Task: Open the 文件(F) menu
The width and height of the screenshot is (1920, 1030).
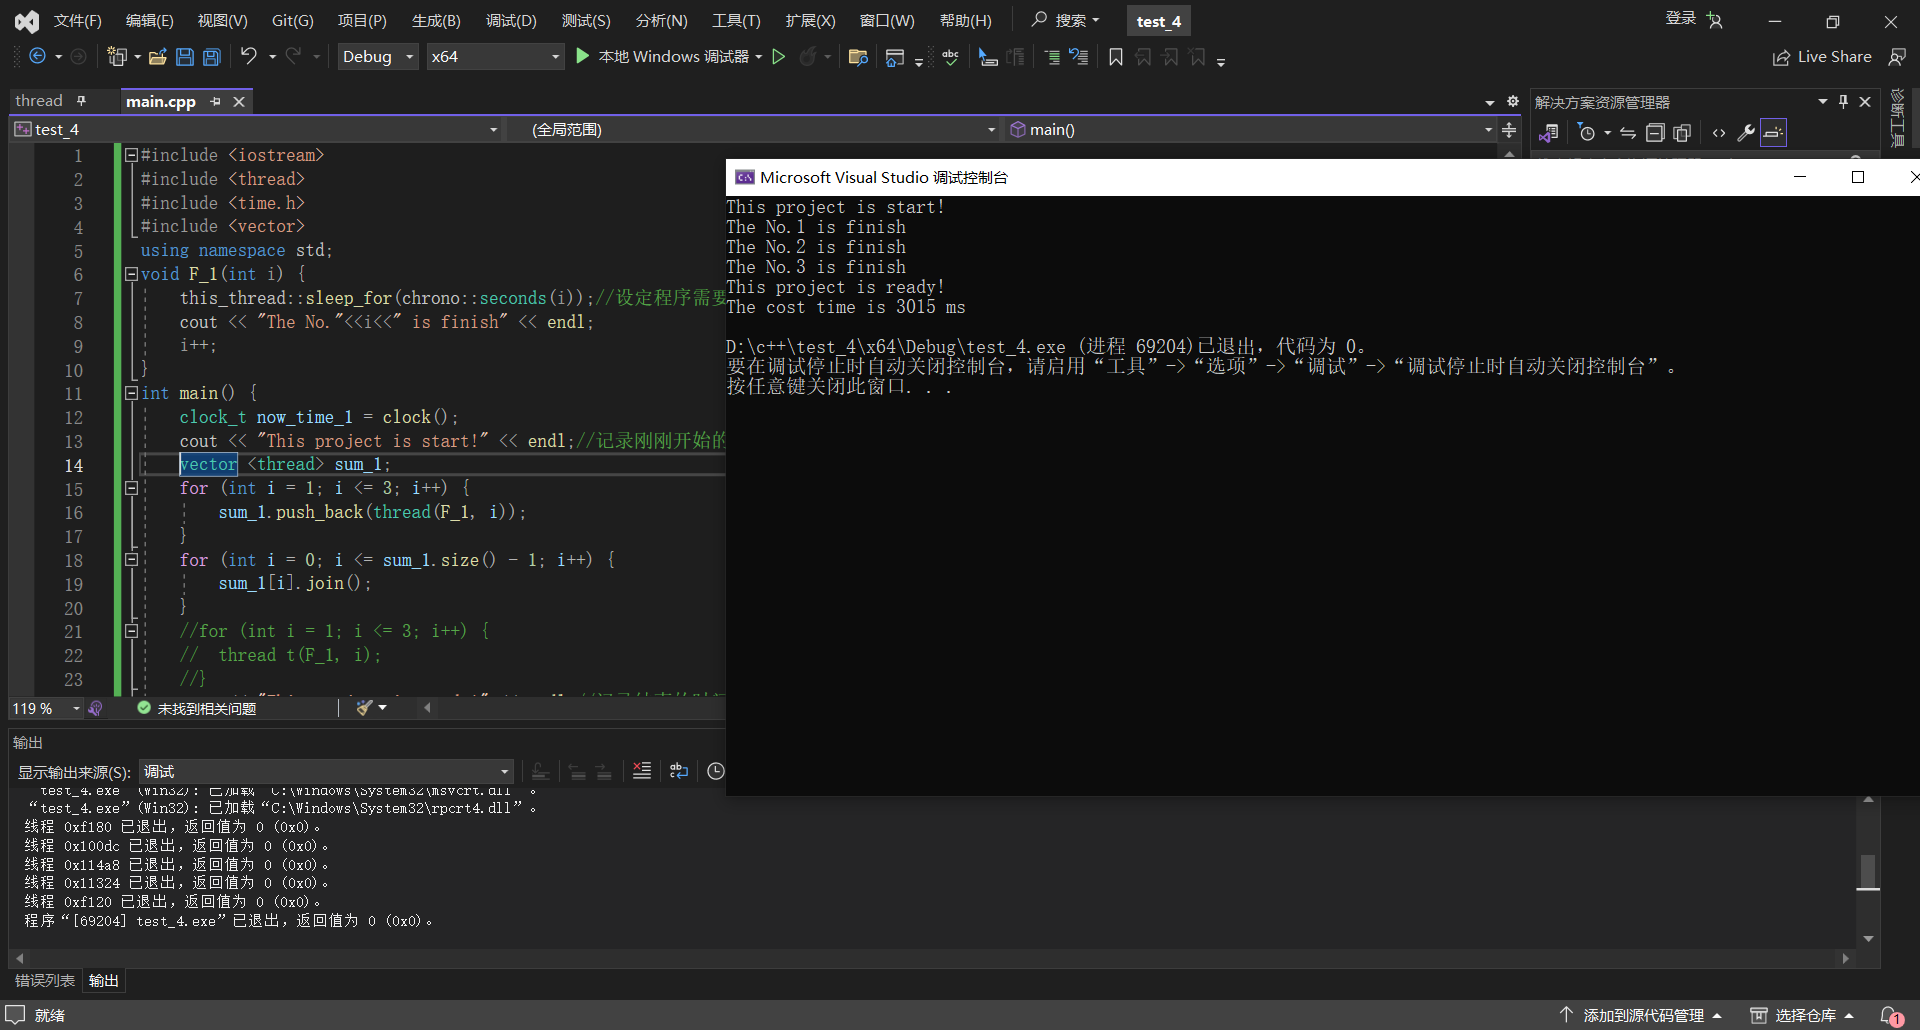Action: [x=77, y=21]
